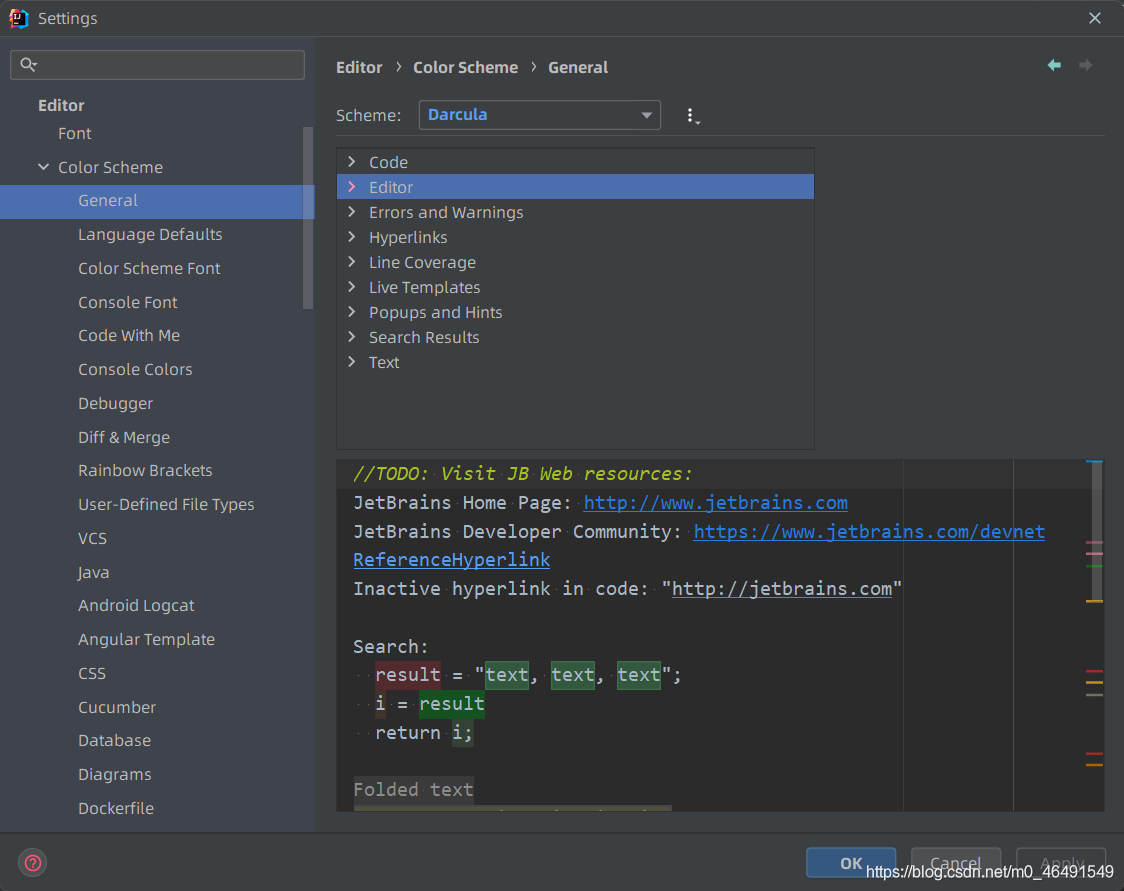The width and height of the screenshot is (1124, 891).
Task: Click the Color Scheme breadcrumb
Action: pos(465,67)
